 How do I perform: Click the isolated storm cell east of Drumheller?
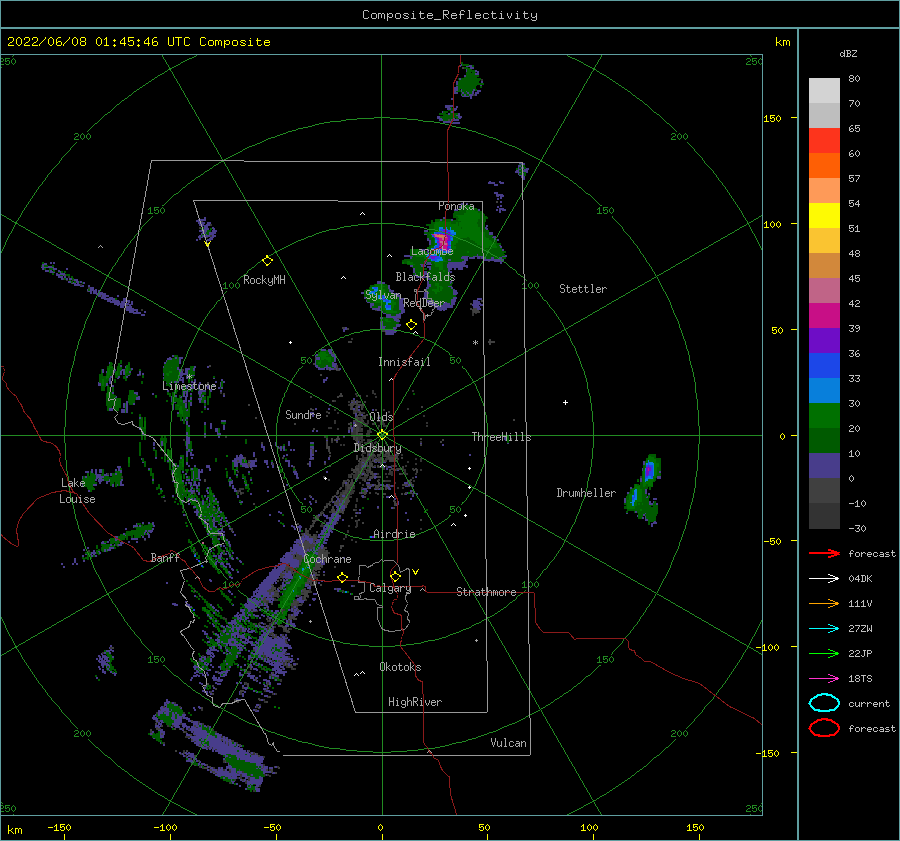(x=645, y=489)
